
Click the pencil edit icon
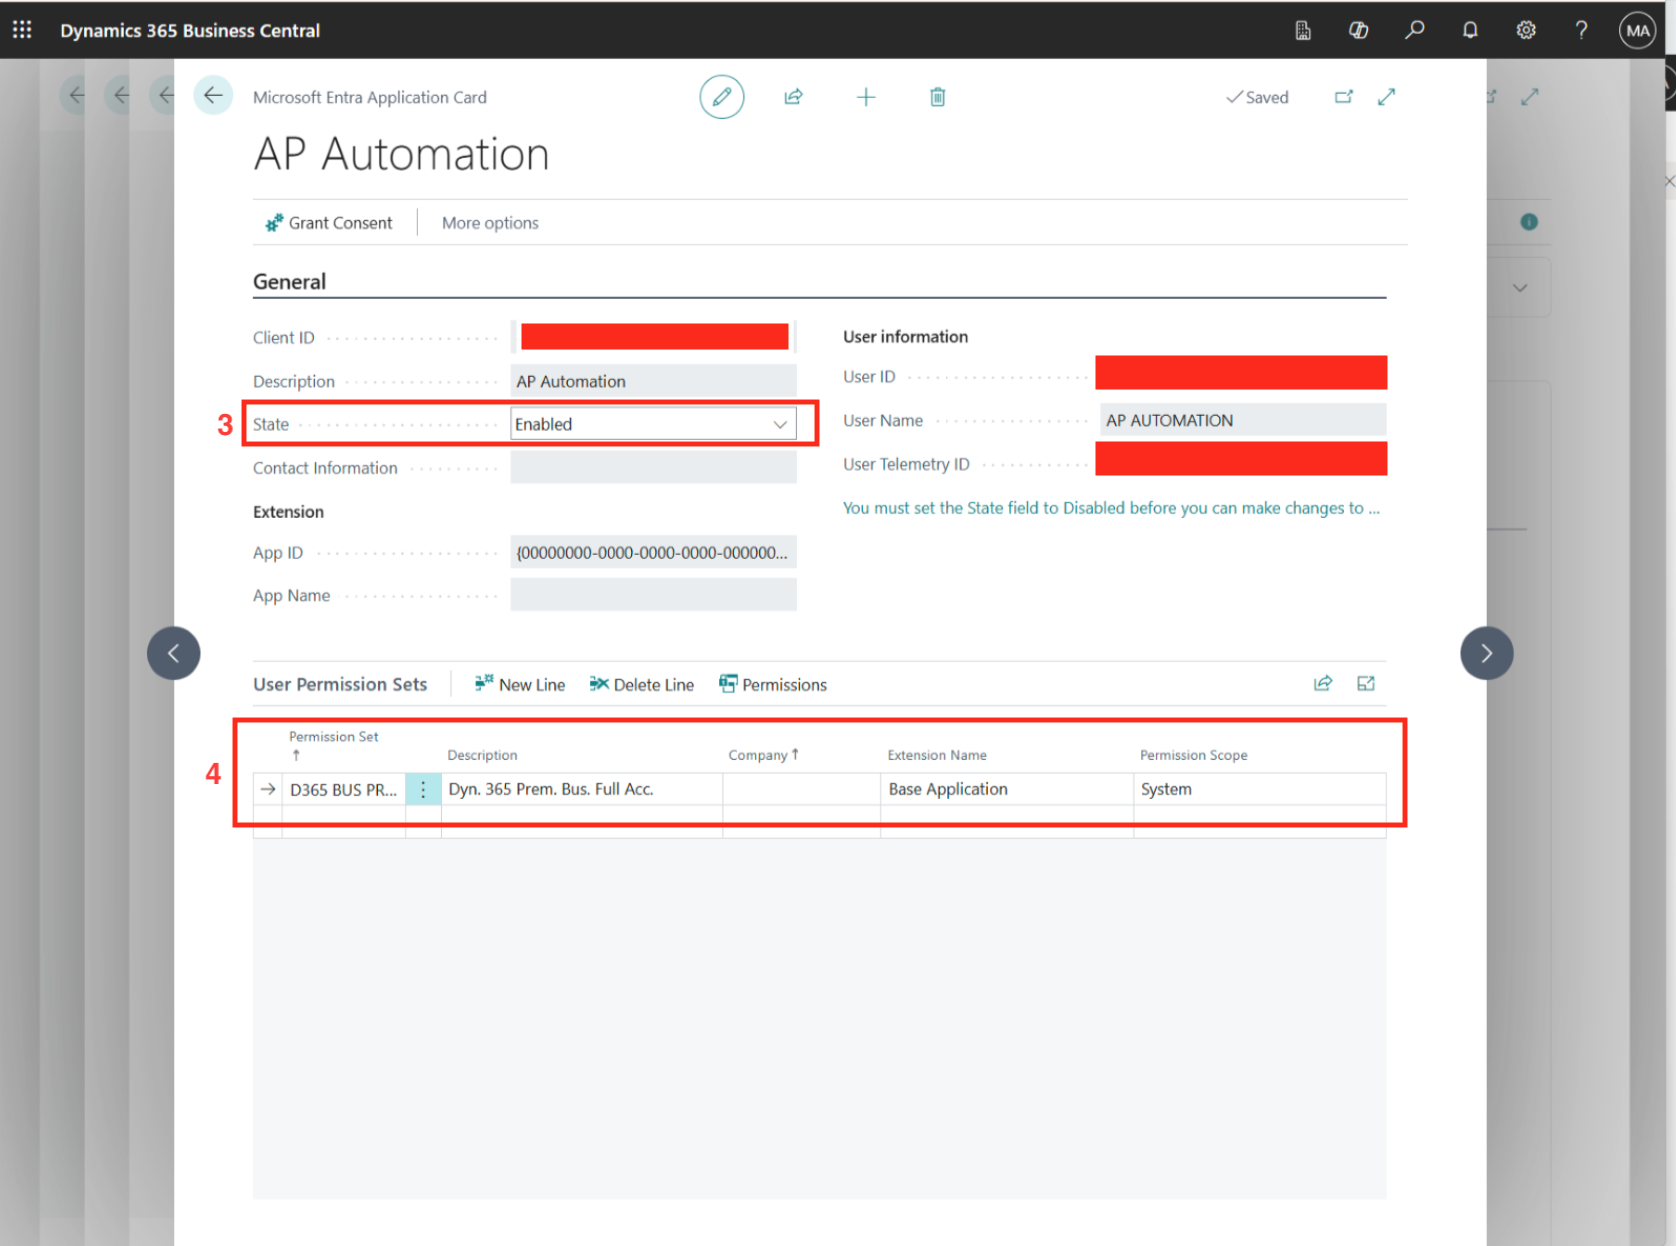721,97
